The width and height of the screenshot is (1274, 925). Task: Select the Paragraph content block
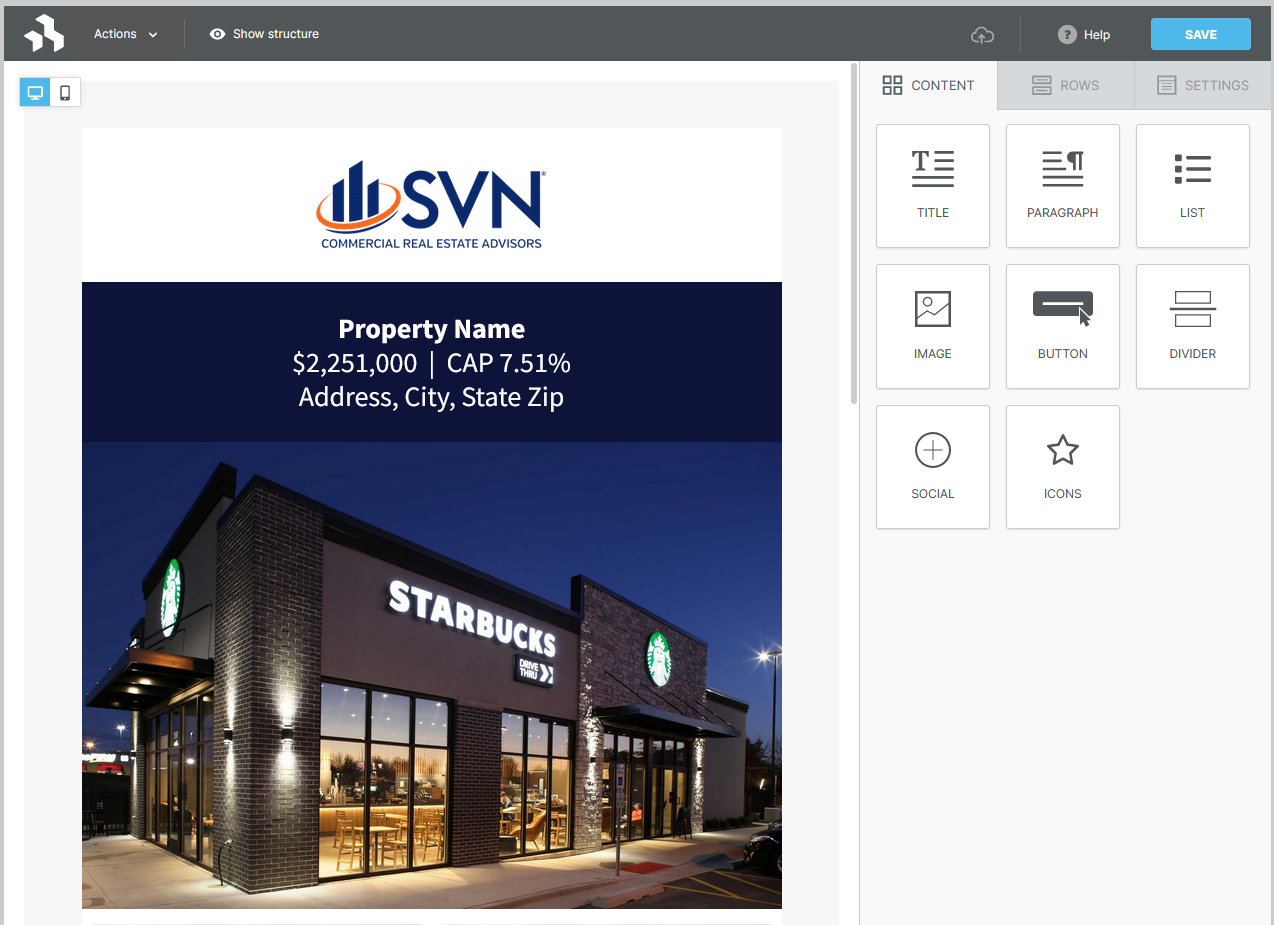[x=1063, y=186]
